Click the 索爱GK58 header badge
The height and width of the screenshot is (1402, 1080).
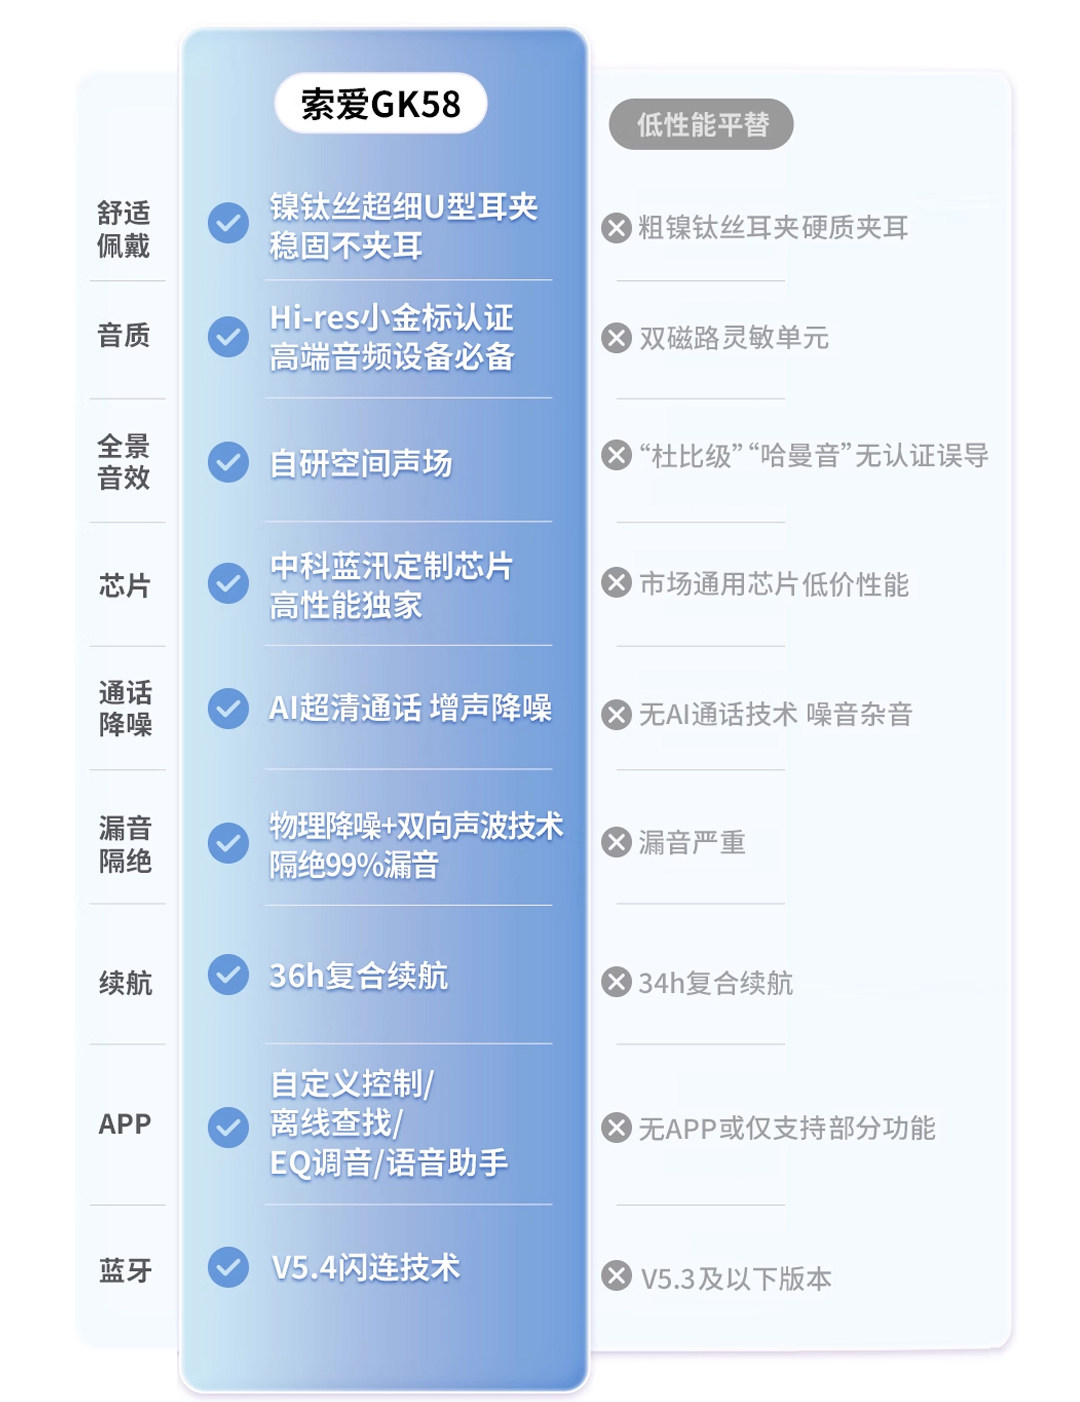point(380,103)
